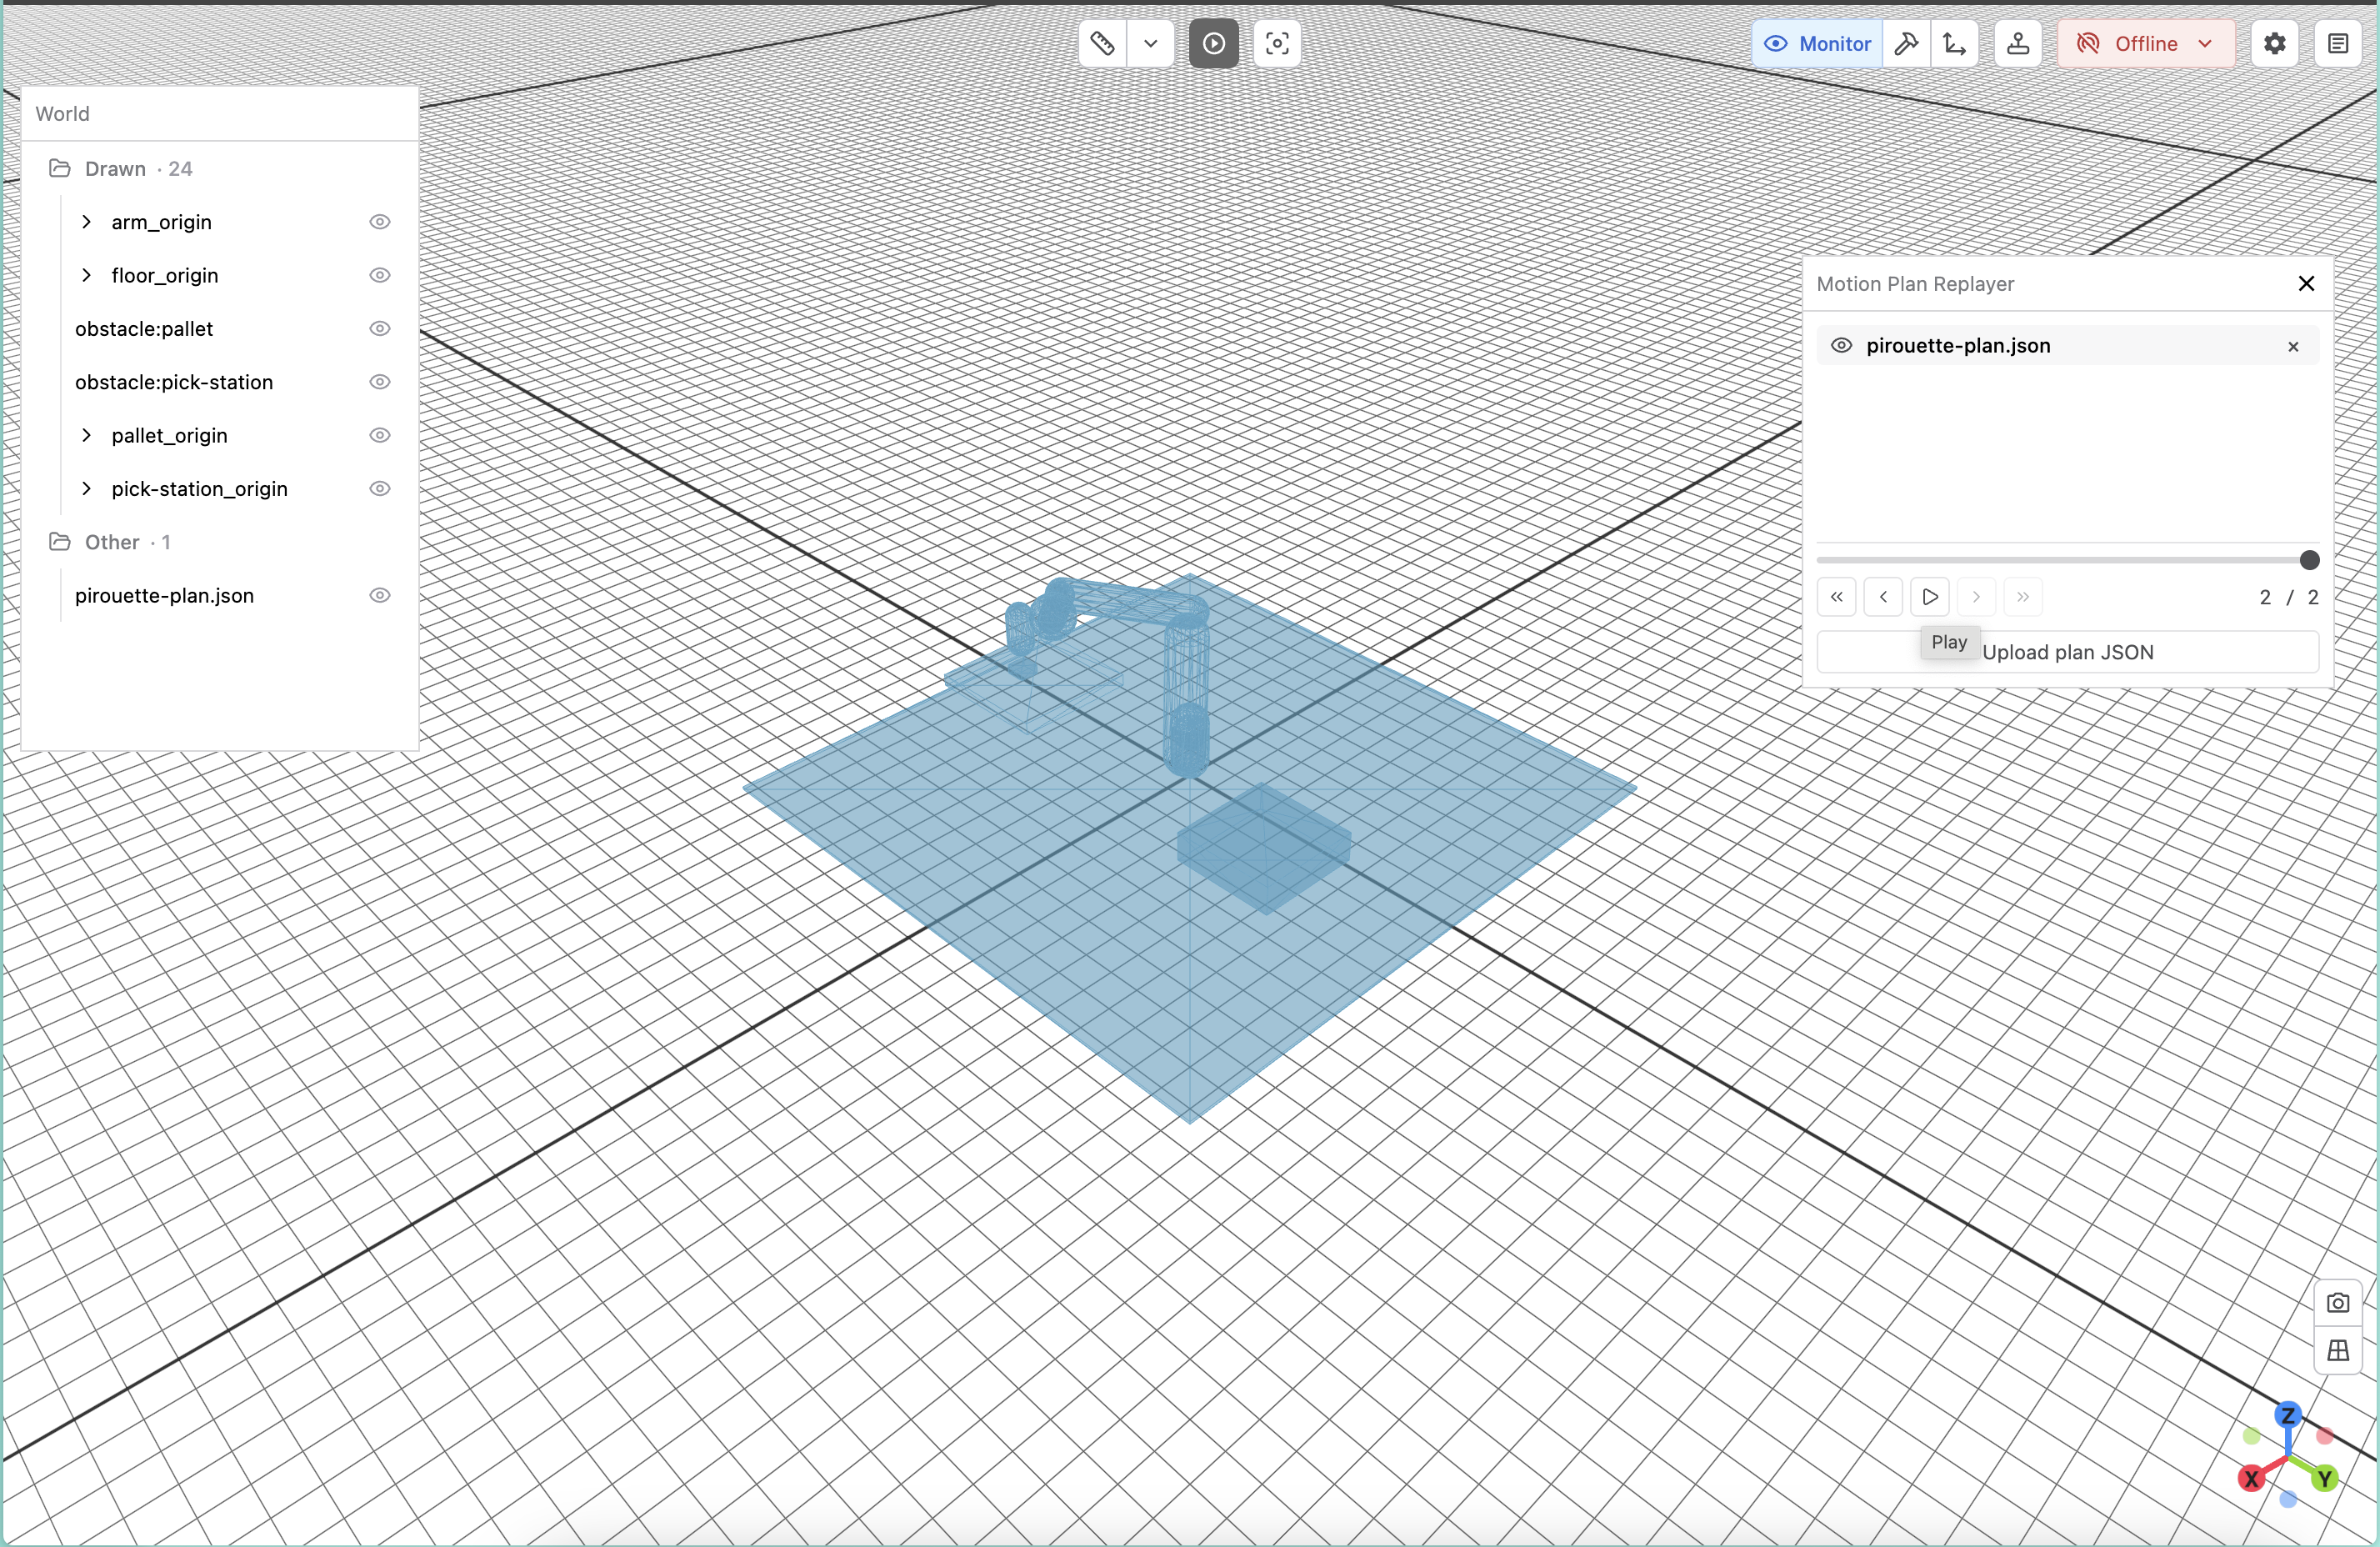This screenshot has width=2380, height=1547.
Task: Open the log panel icon at top right
Action: point(2338,44)
